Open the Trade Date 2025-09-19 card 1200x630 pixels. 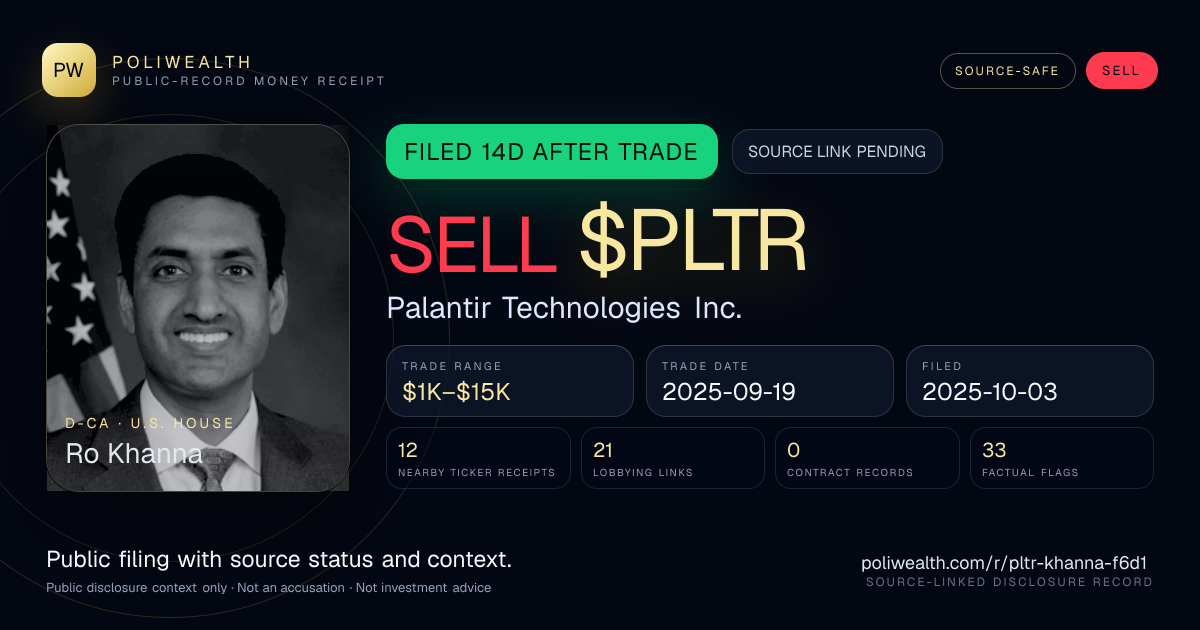pos(770,381)
